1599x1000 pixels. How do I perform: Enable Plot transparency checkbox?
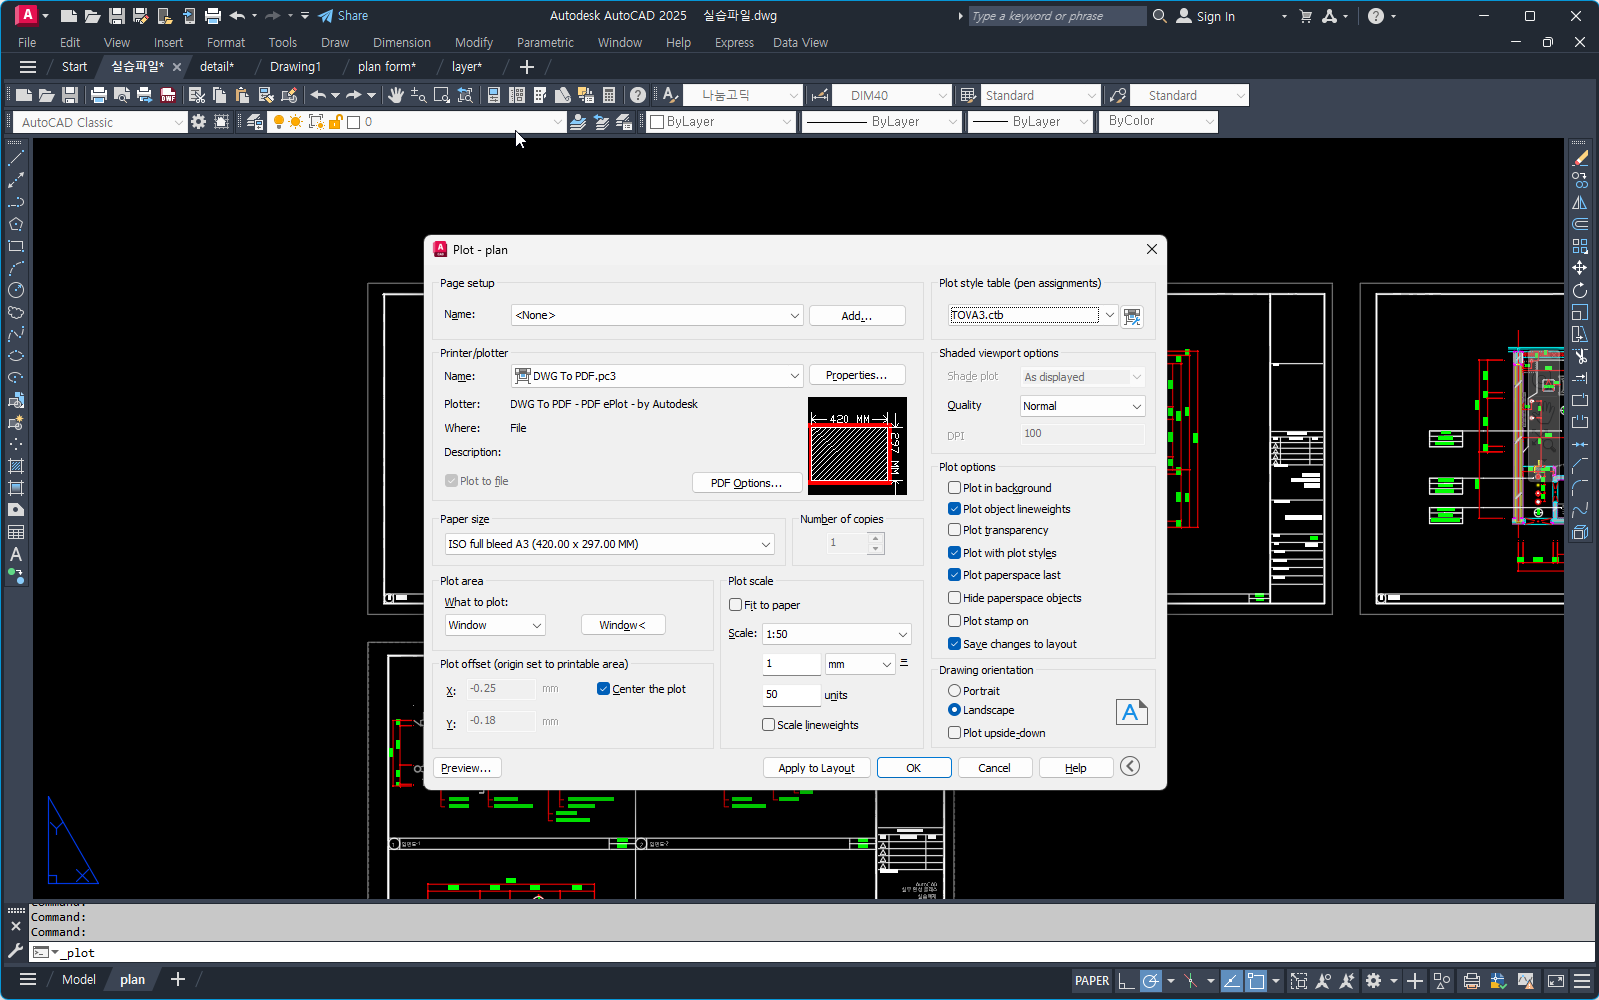pyautogui.click(x=954, y=530)
